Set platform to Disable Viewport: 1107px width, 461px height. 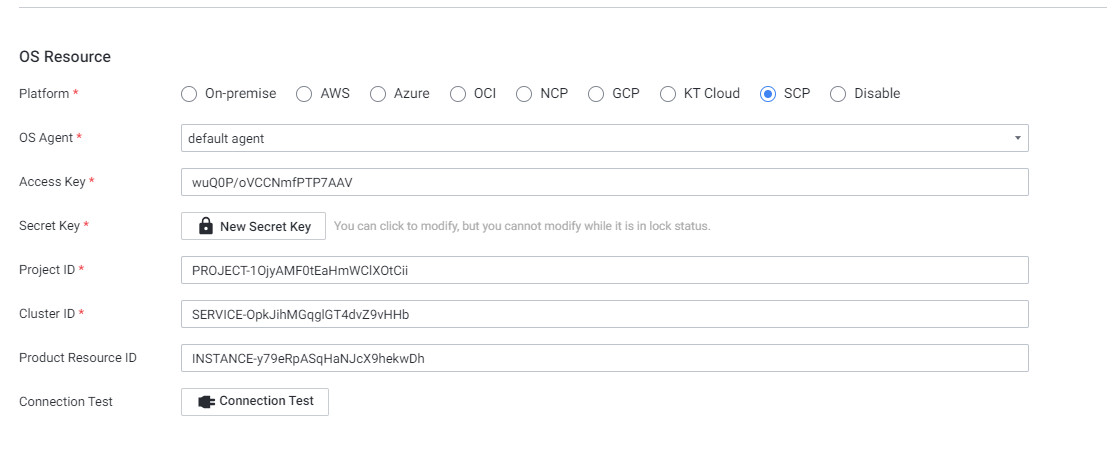pos(838,94)
